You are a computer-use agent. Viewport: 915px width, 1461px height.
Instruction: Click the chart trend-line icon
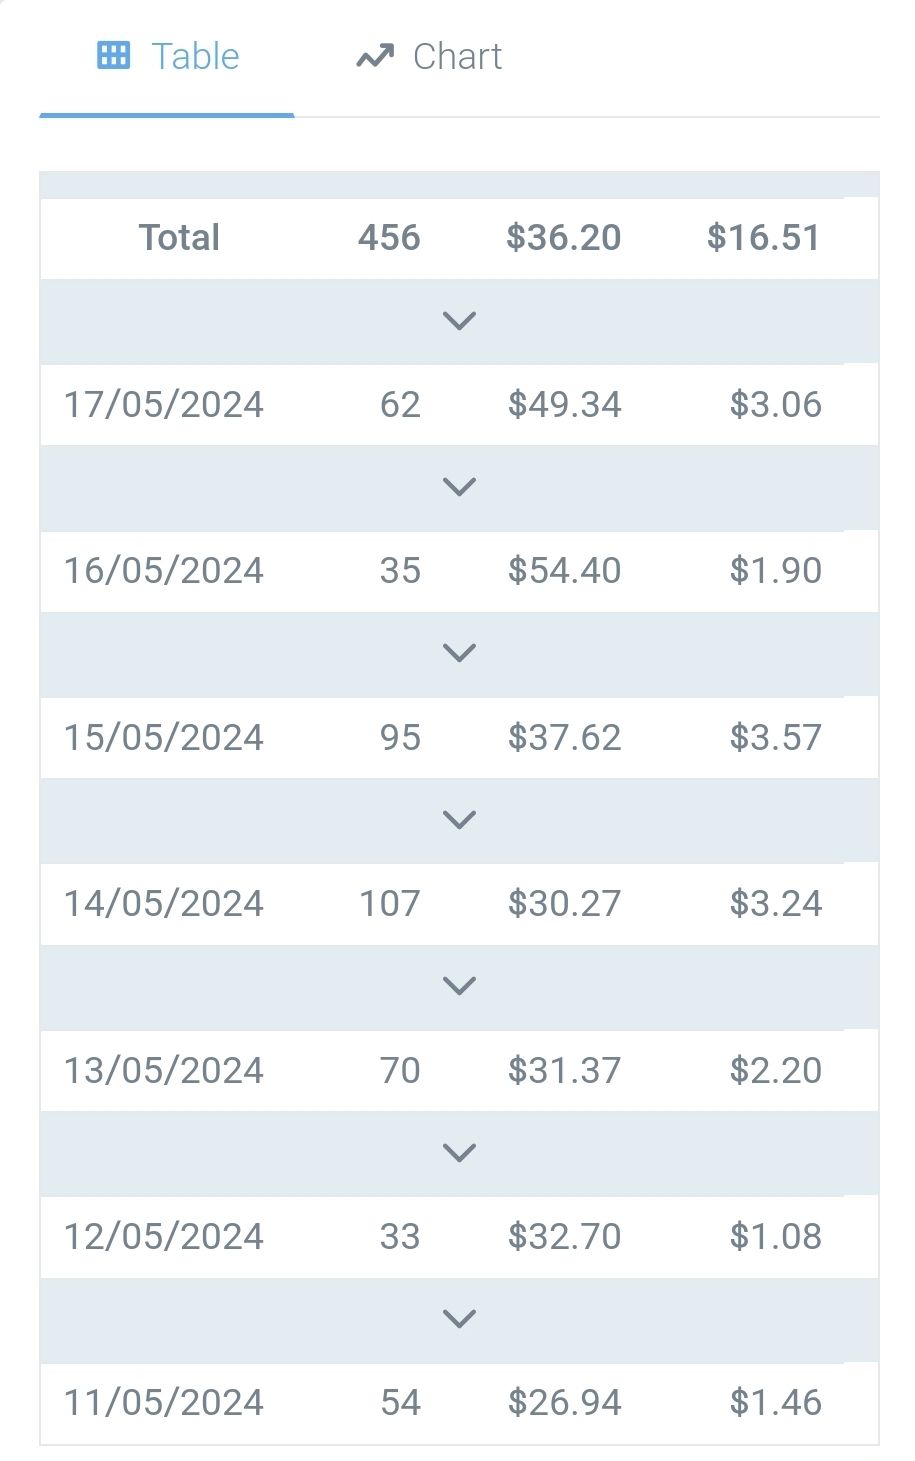click(x=374, y=57)
